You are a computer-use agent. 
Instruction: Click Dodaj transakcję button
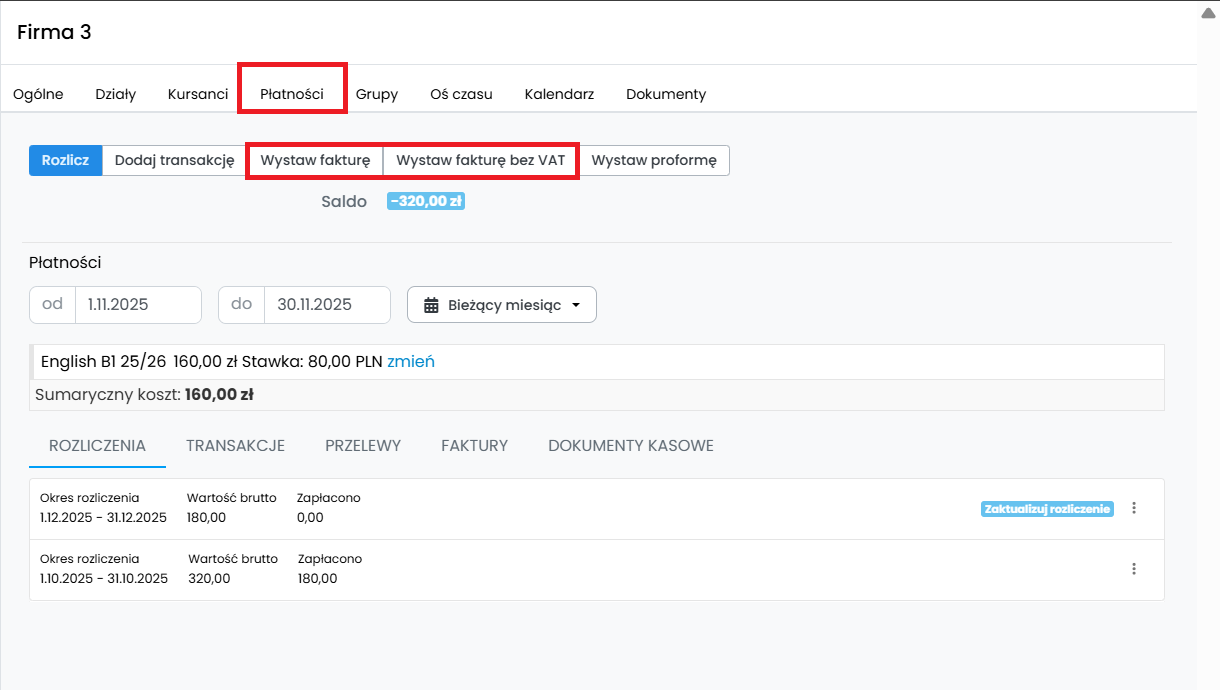click(x=174, y=160)
